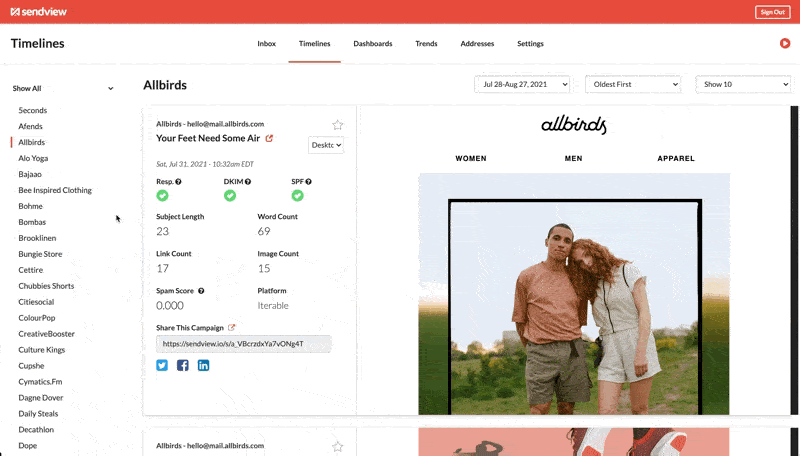The width and height of the screenshot is (800, 456).
Task: Select Brooklinen in sidebar list
Action: 37,238
